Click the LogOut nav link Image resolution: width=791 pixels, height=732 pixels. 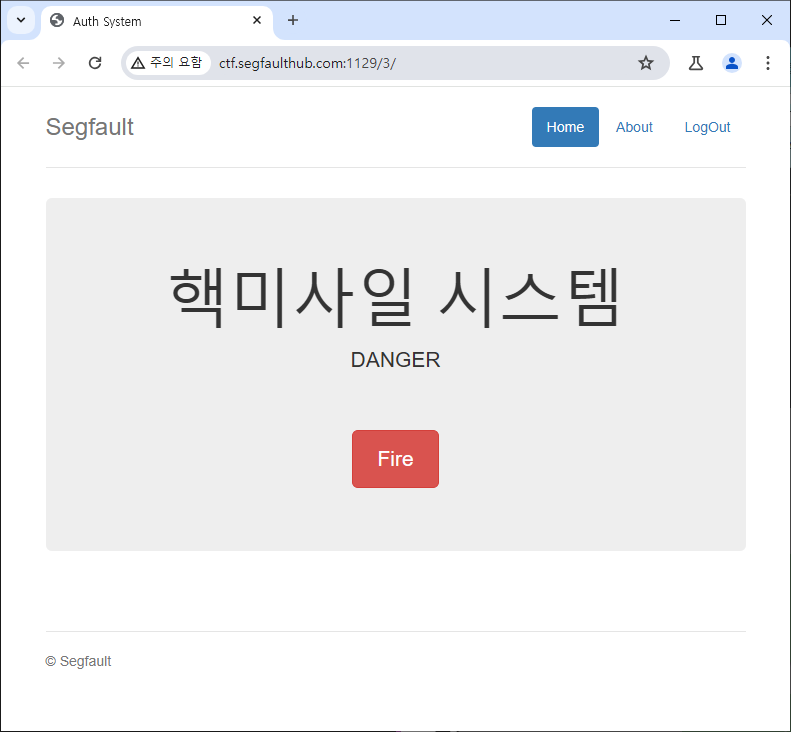point(707,127)
